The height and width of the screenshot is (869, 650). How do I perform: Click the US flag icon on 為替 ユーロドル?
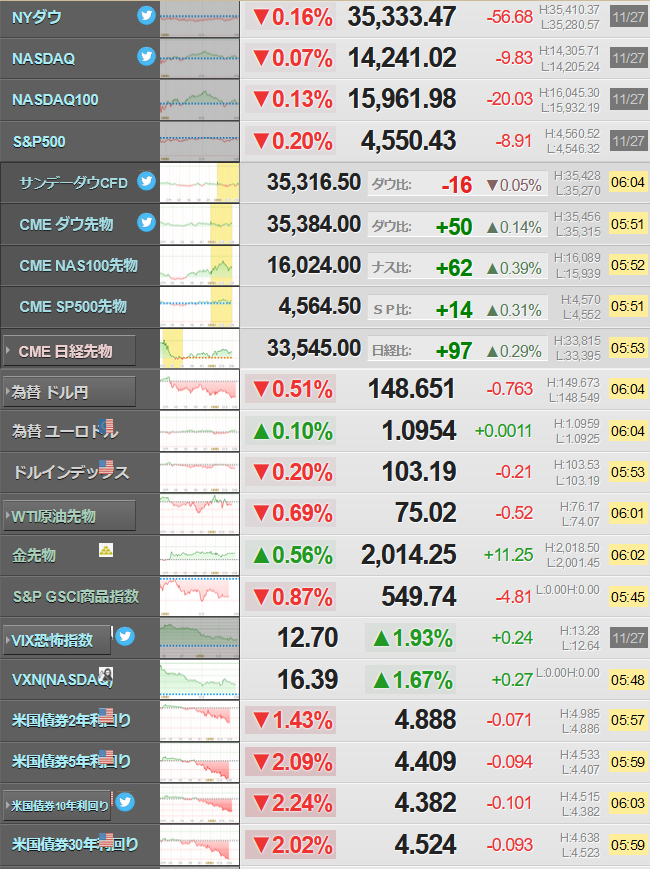point(106,426)
